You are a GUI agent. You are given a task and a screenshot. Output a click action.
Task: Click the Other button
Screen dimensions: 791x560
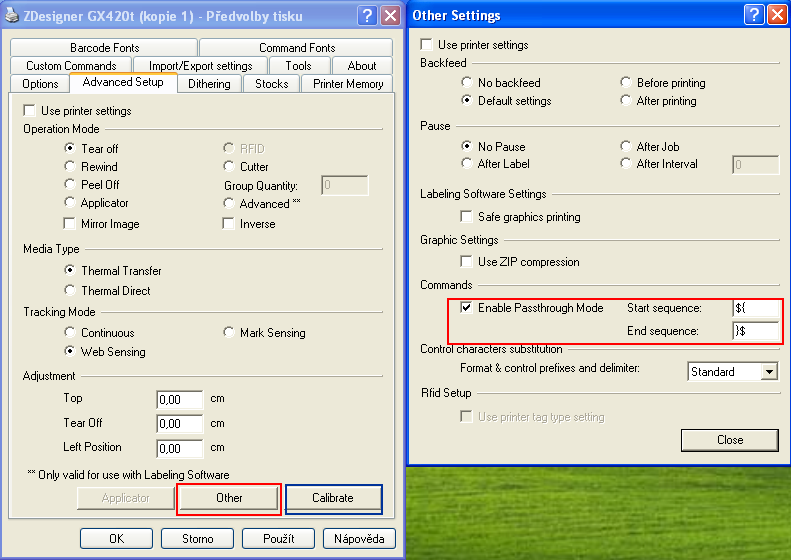pyautogui.click(x=229, y=498)
